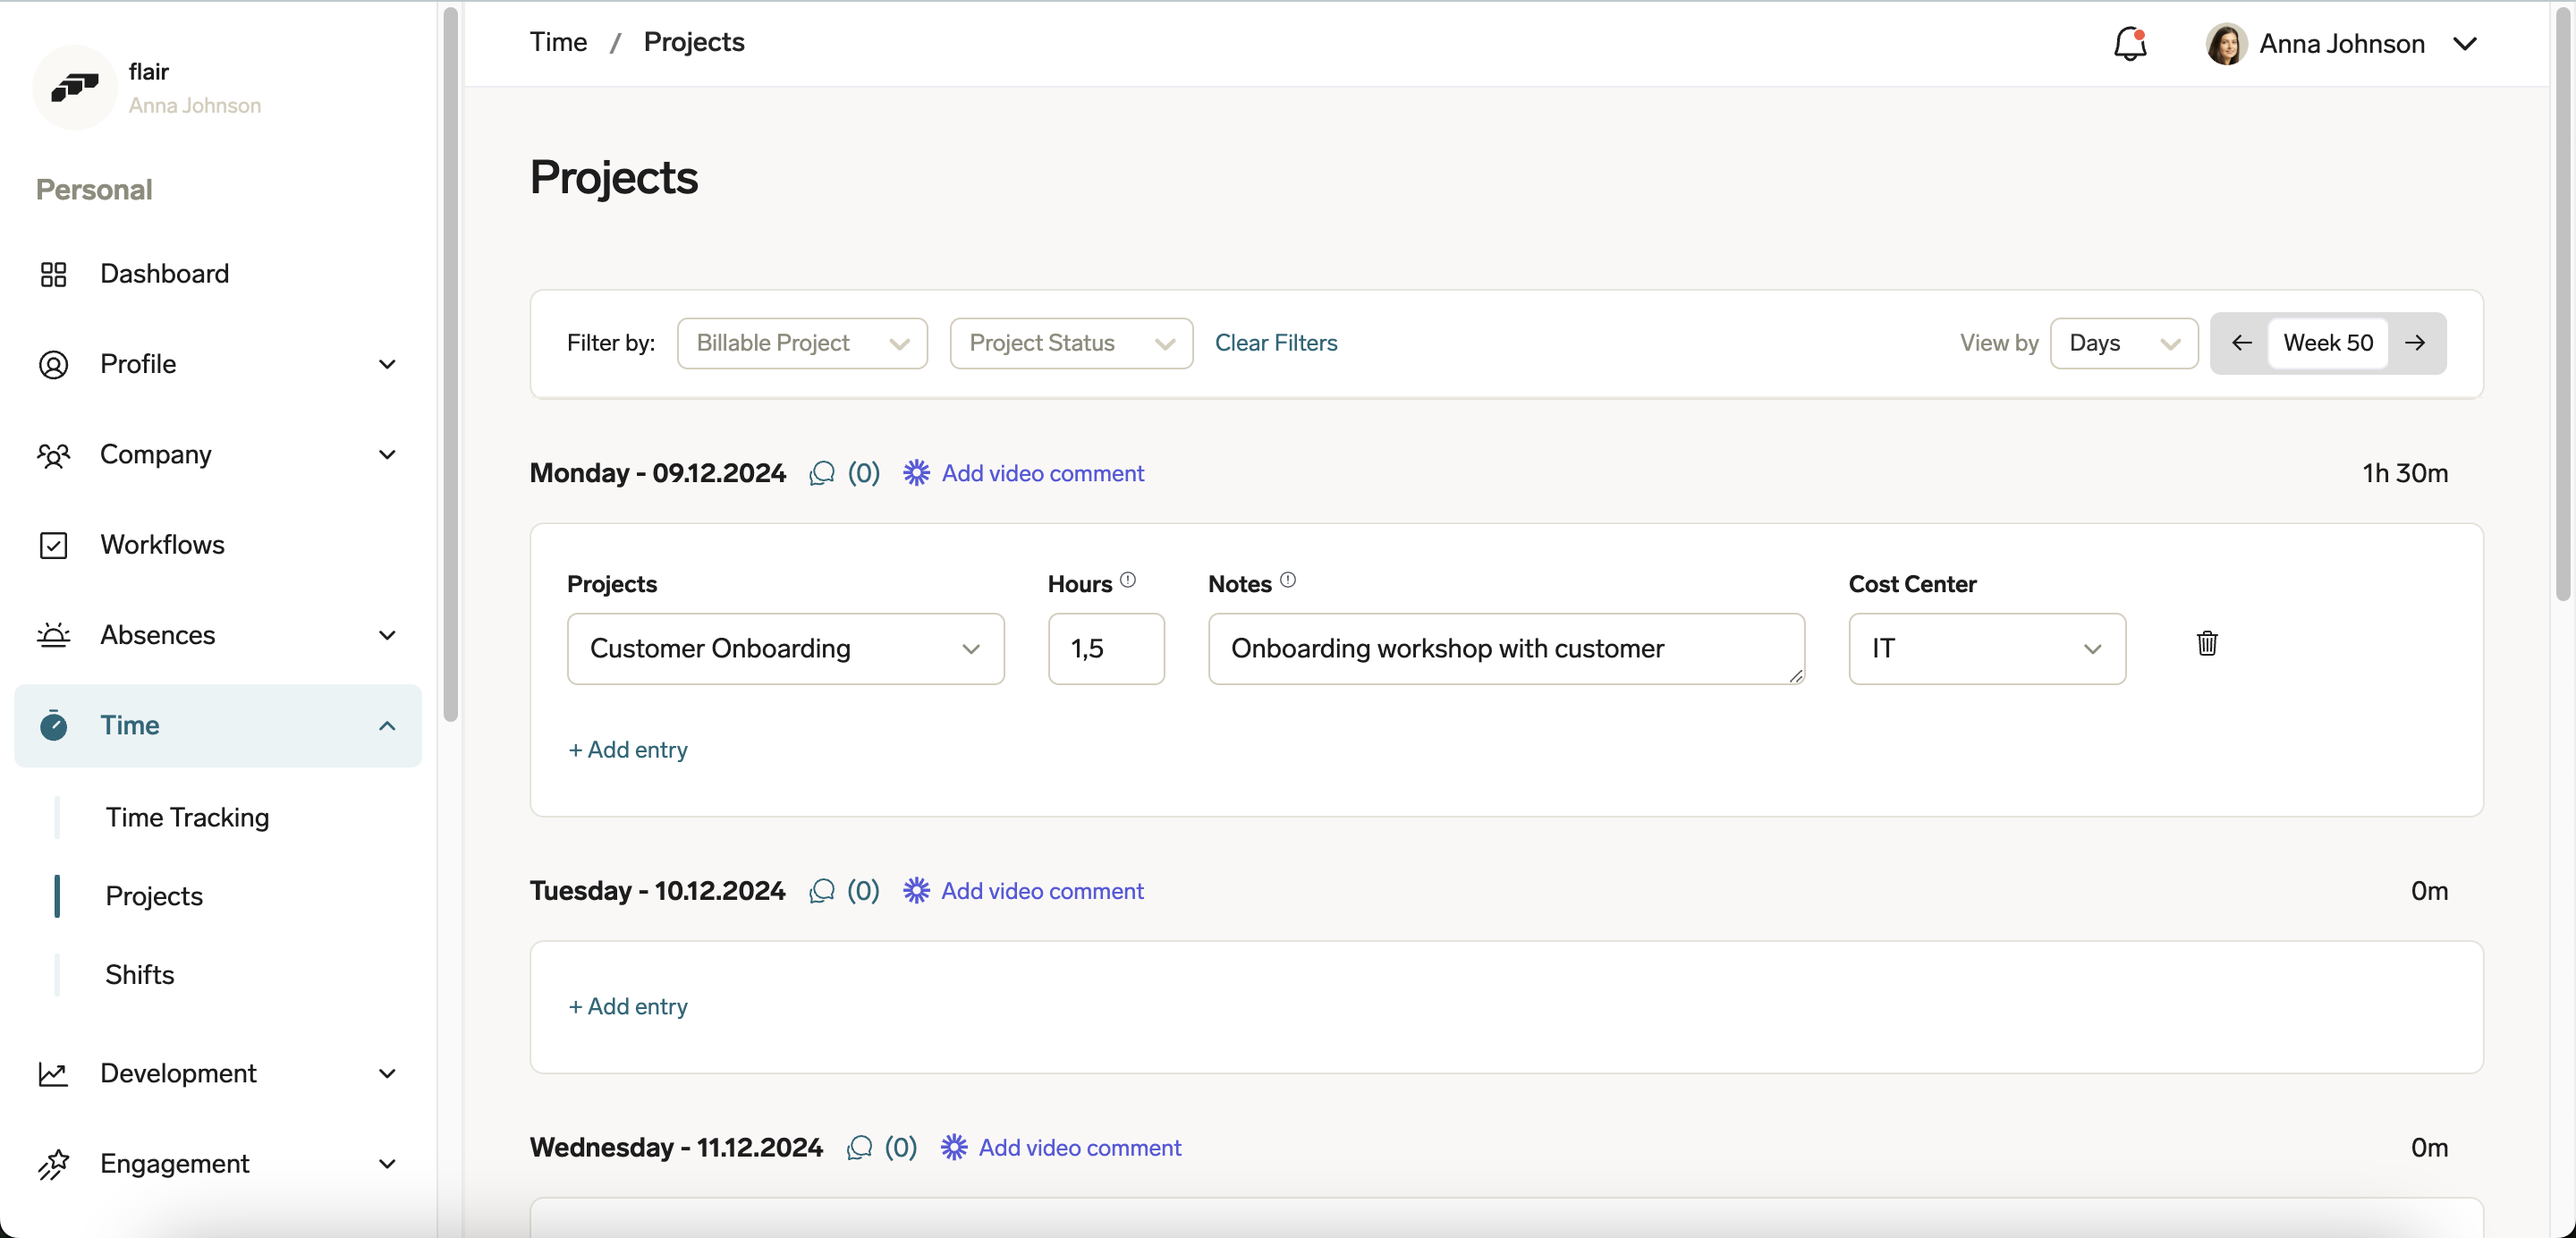Image resolution: width=2576 pixels, height=1238 pixels.
Task: Open notifications via the bell icon
Action: (2130, 44)
